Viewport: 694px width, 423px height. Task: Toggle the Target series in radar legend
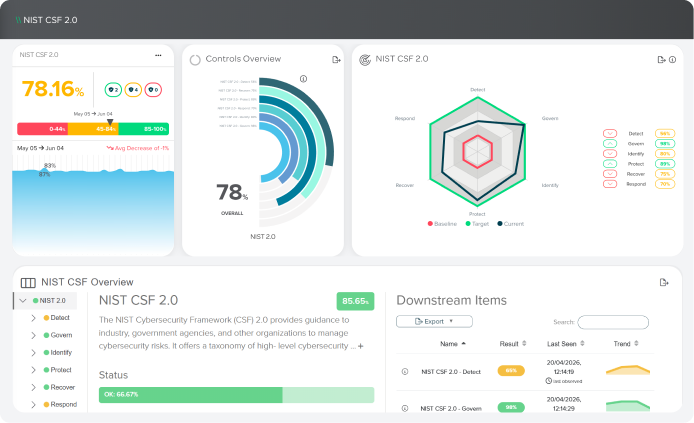click(x=477, y=224)
